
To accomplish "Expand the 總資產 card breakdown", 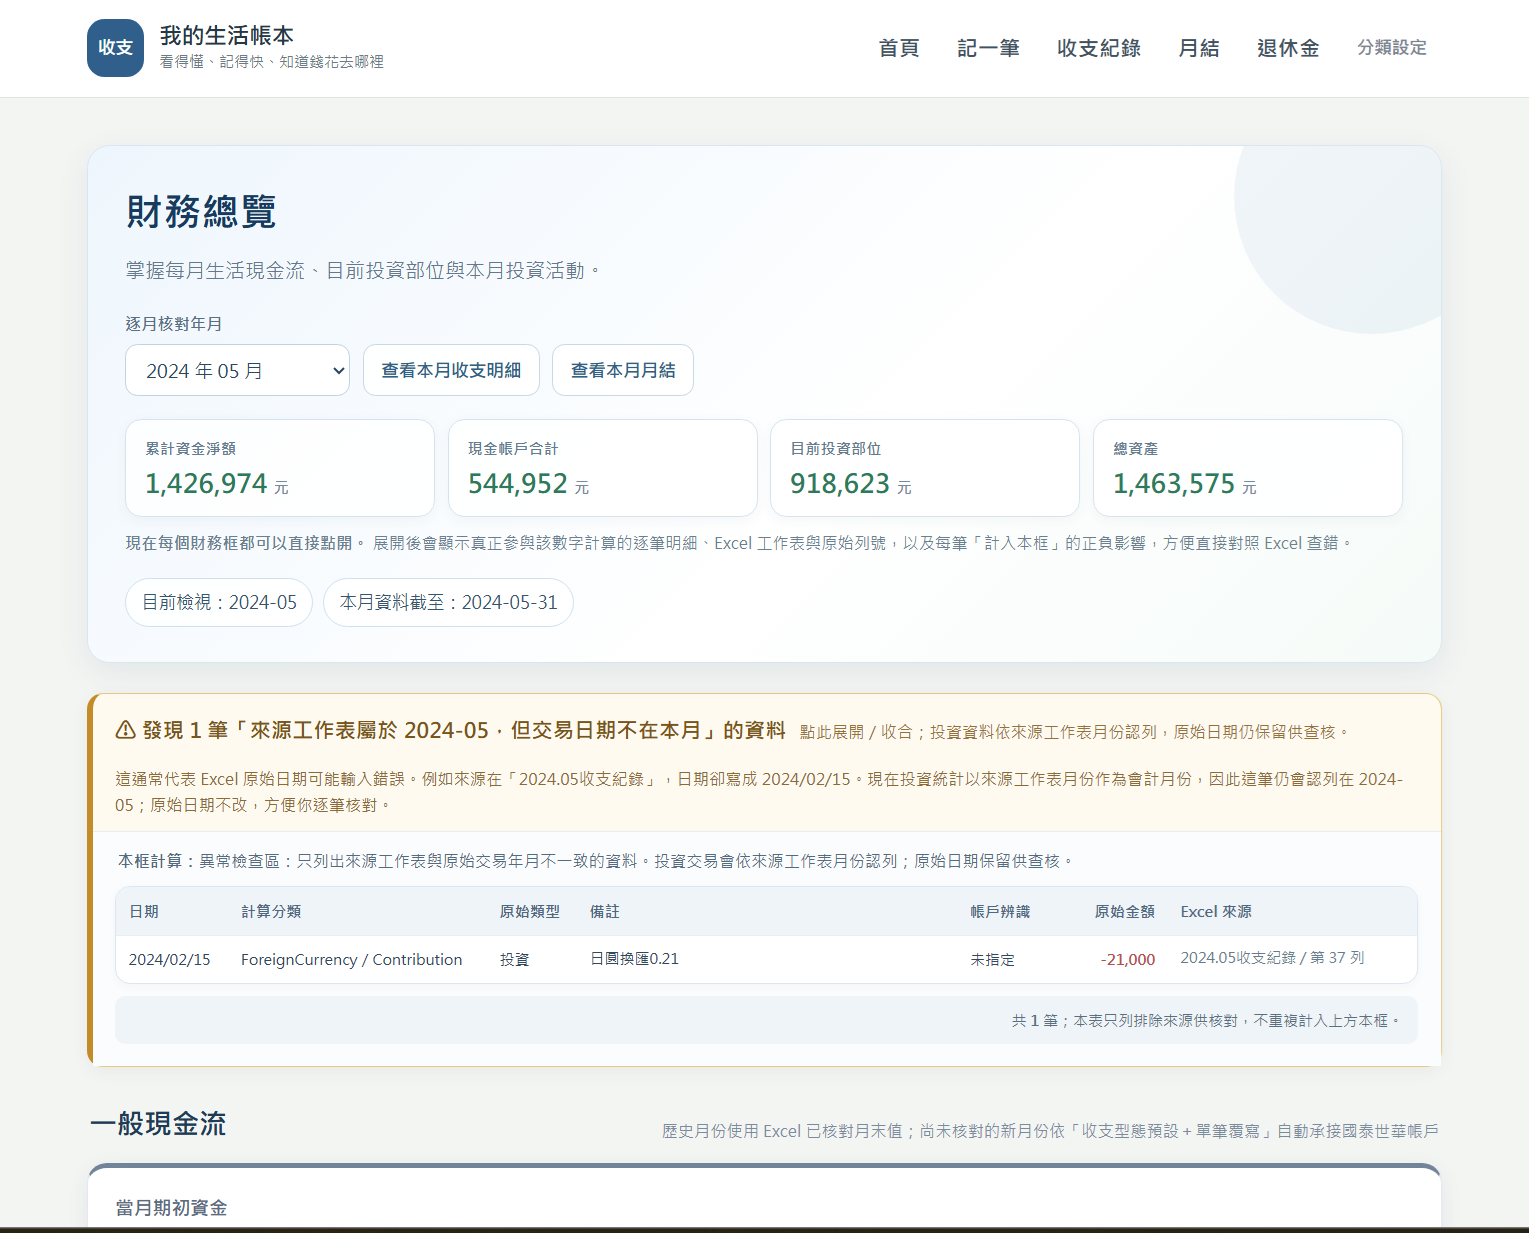I will [x=1248, y=468].
